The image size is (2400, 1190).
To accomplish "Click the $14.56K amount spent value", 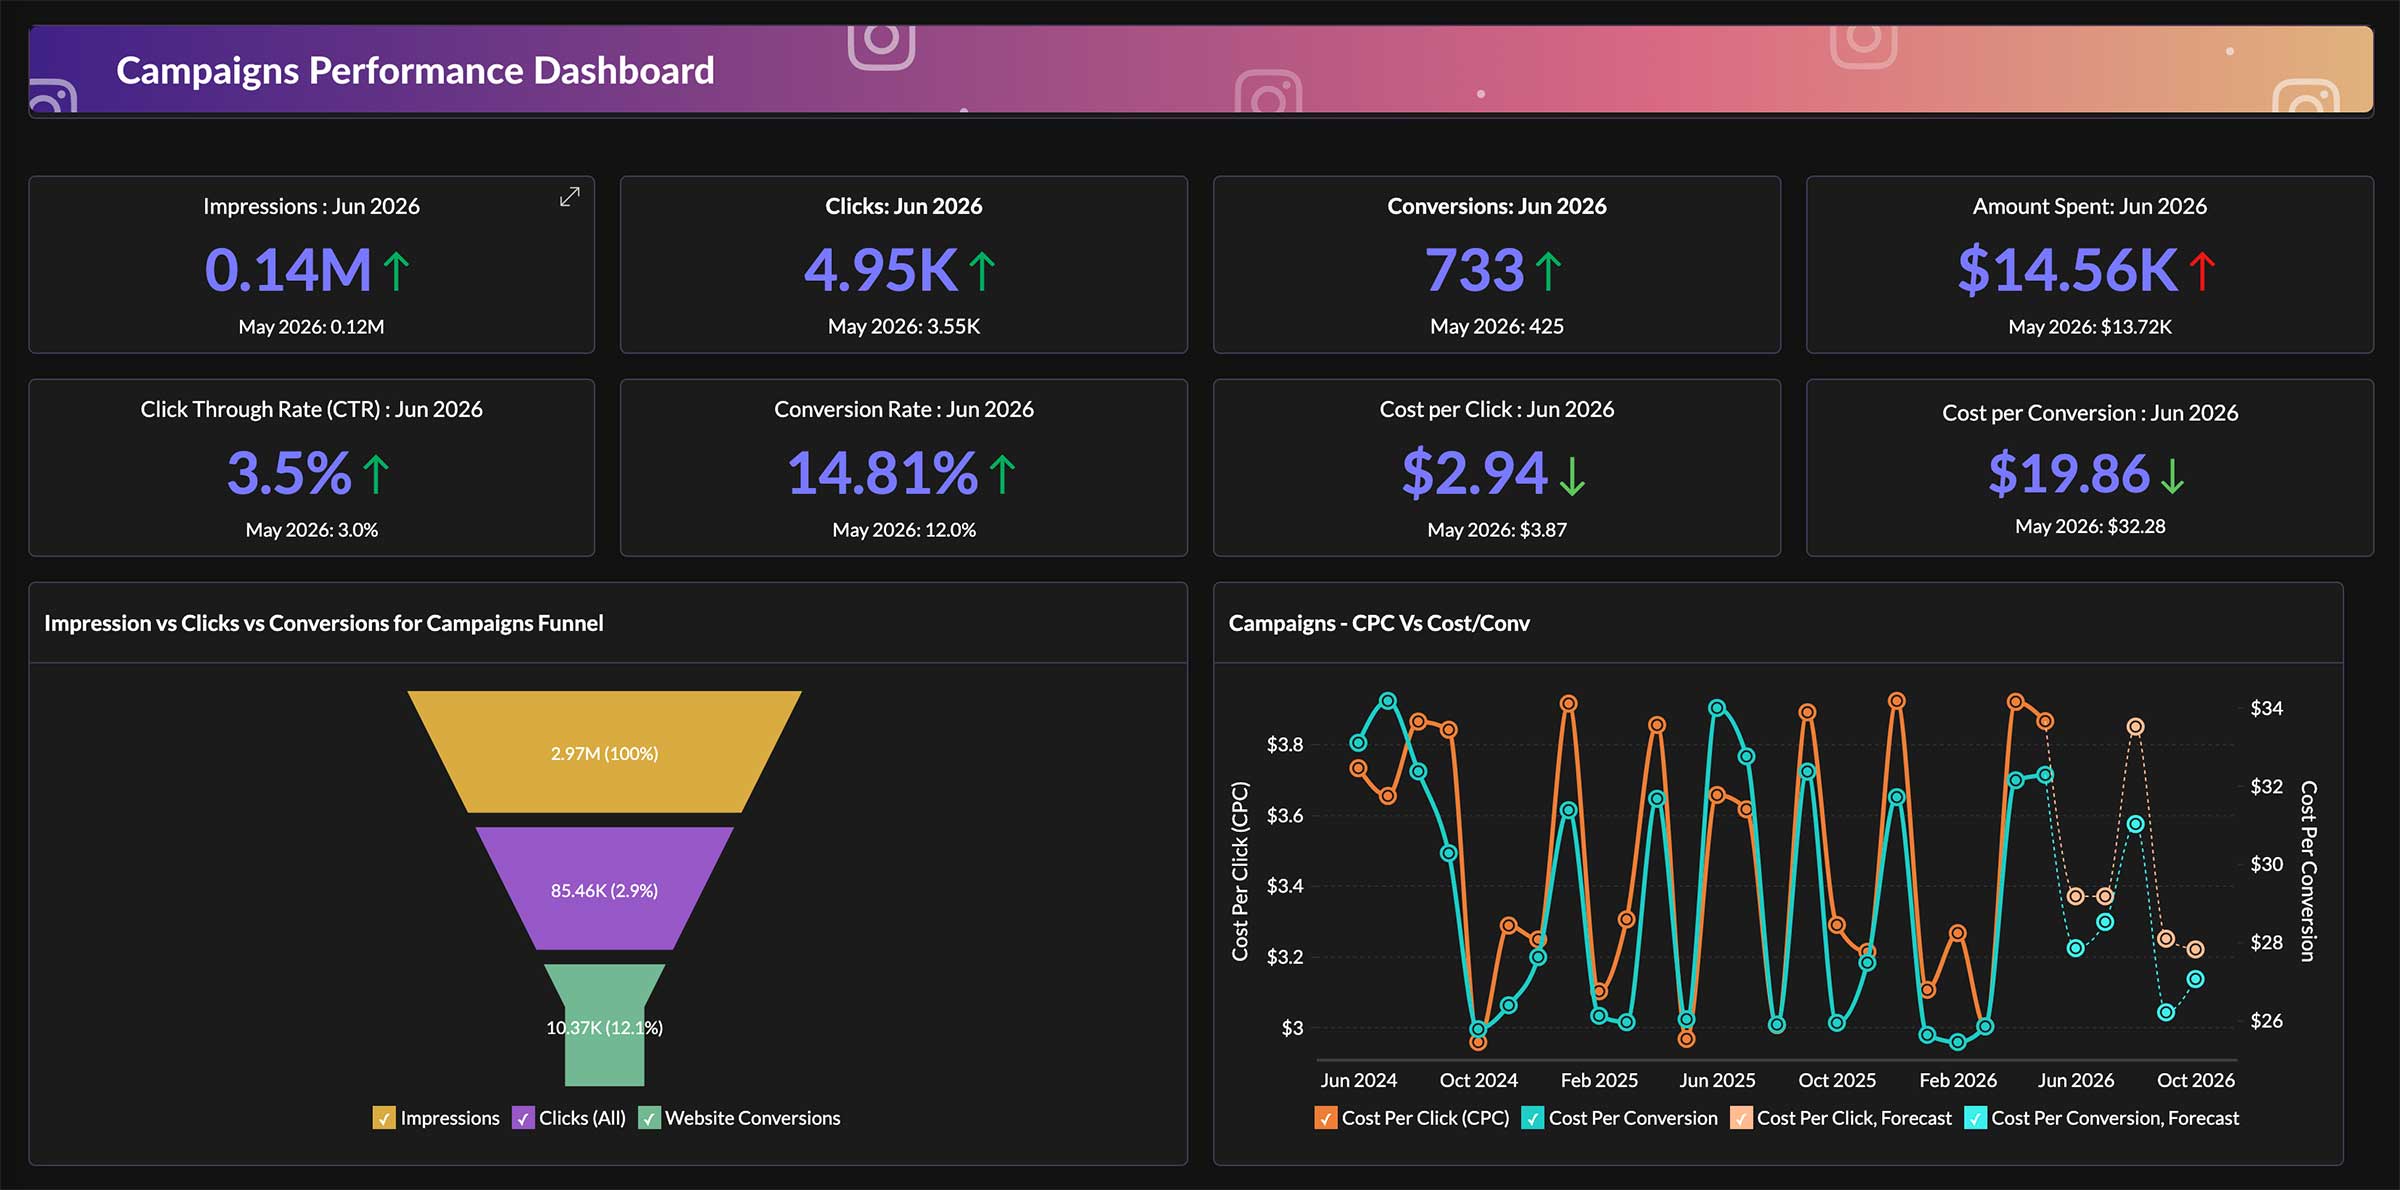I will [2067, 270].
